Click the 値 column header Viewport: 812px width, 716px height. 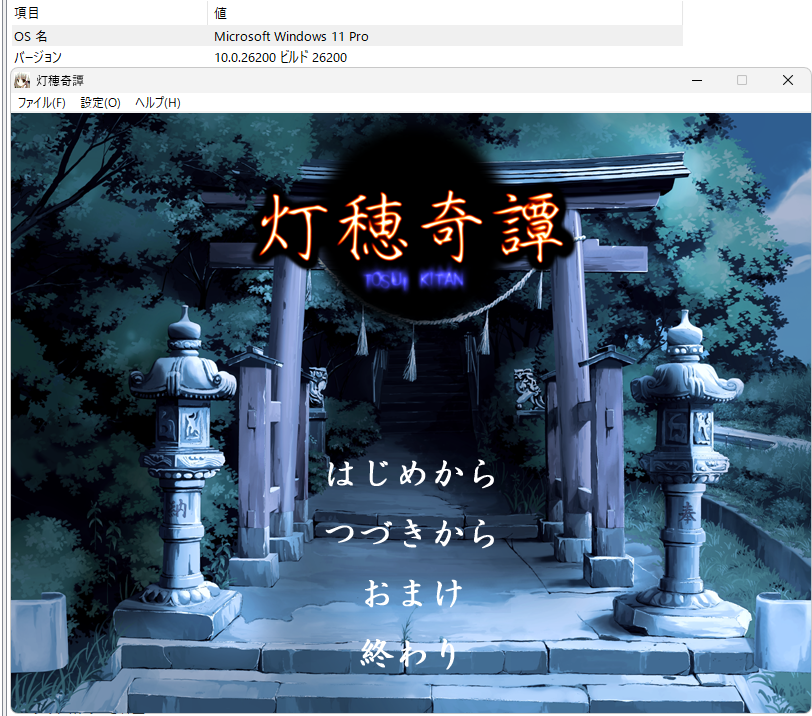[445, 12]
